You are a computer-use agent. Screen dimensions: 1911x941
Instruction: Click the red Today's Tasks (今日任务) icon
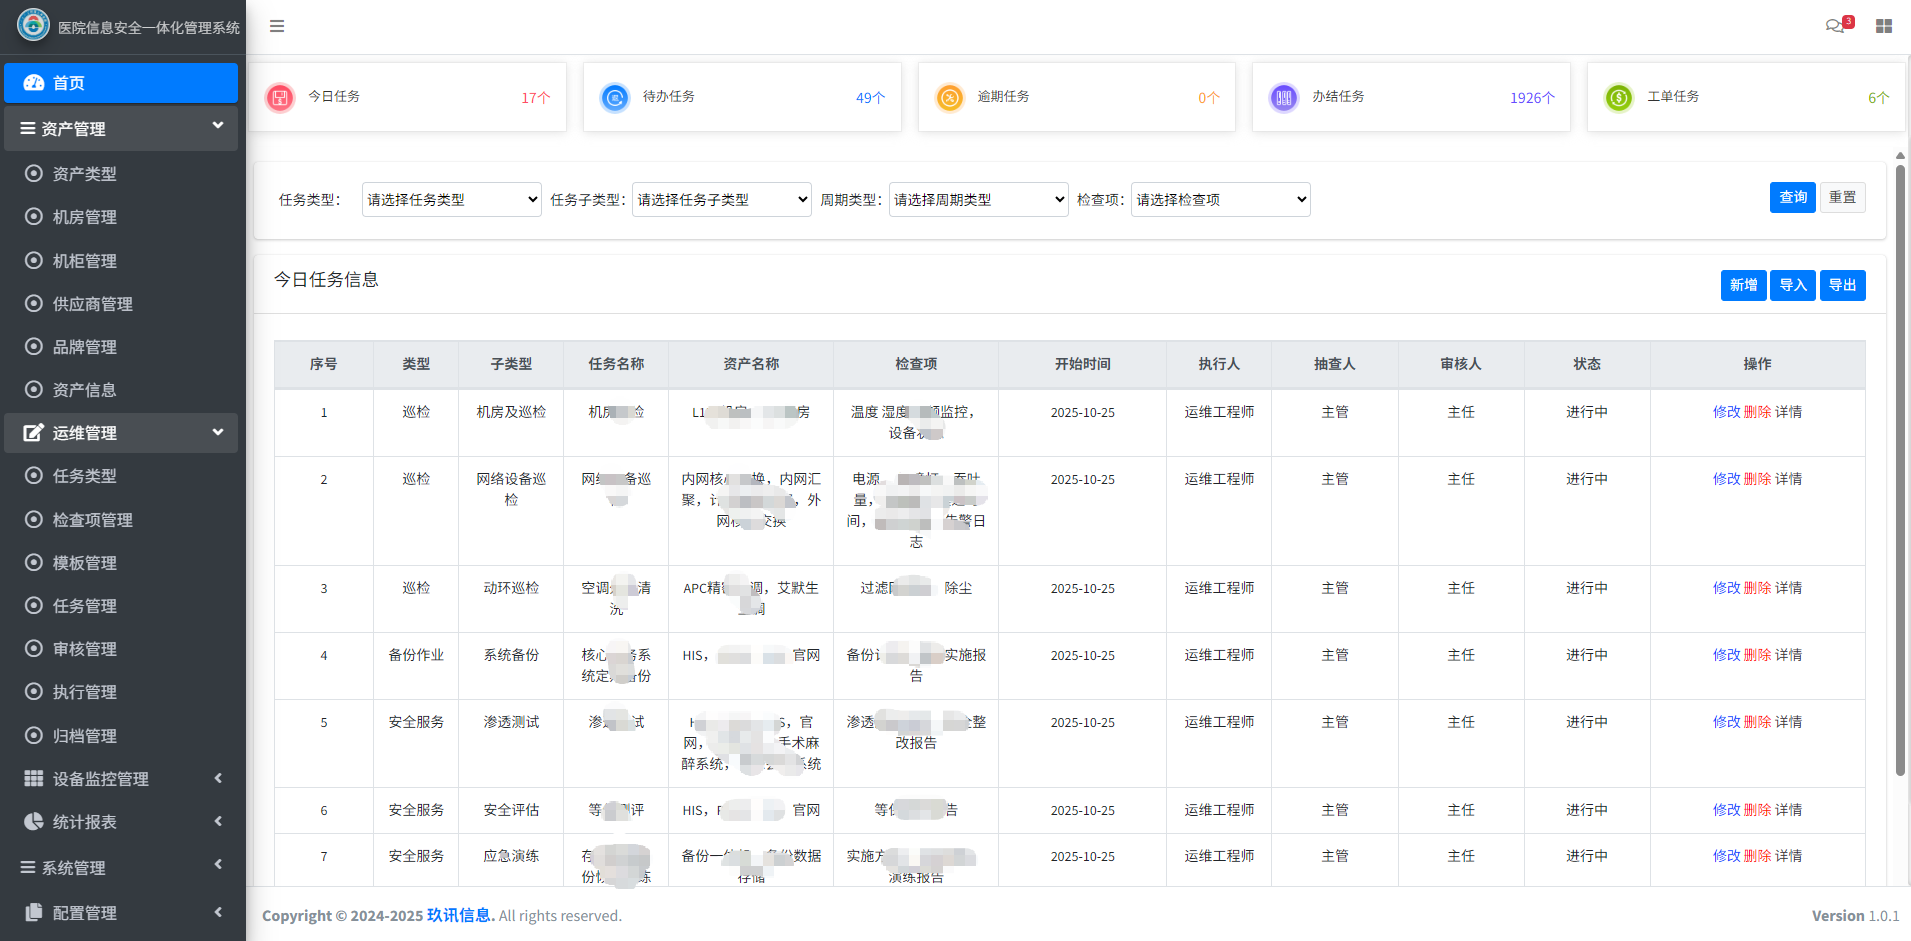280,98
